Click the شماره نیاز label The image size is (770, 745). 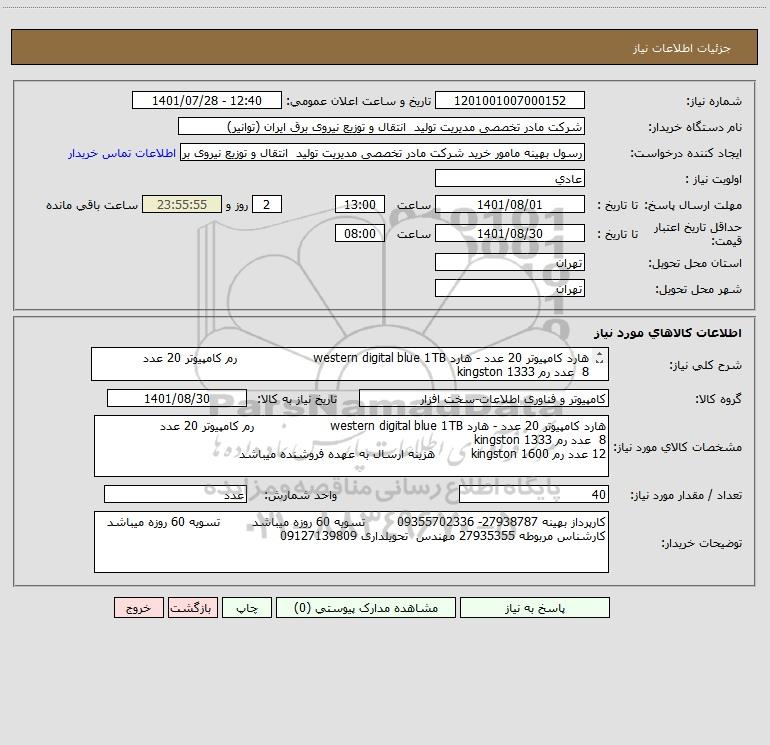click(714, 102)
